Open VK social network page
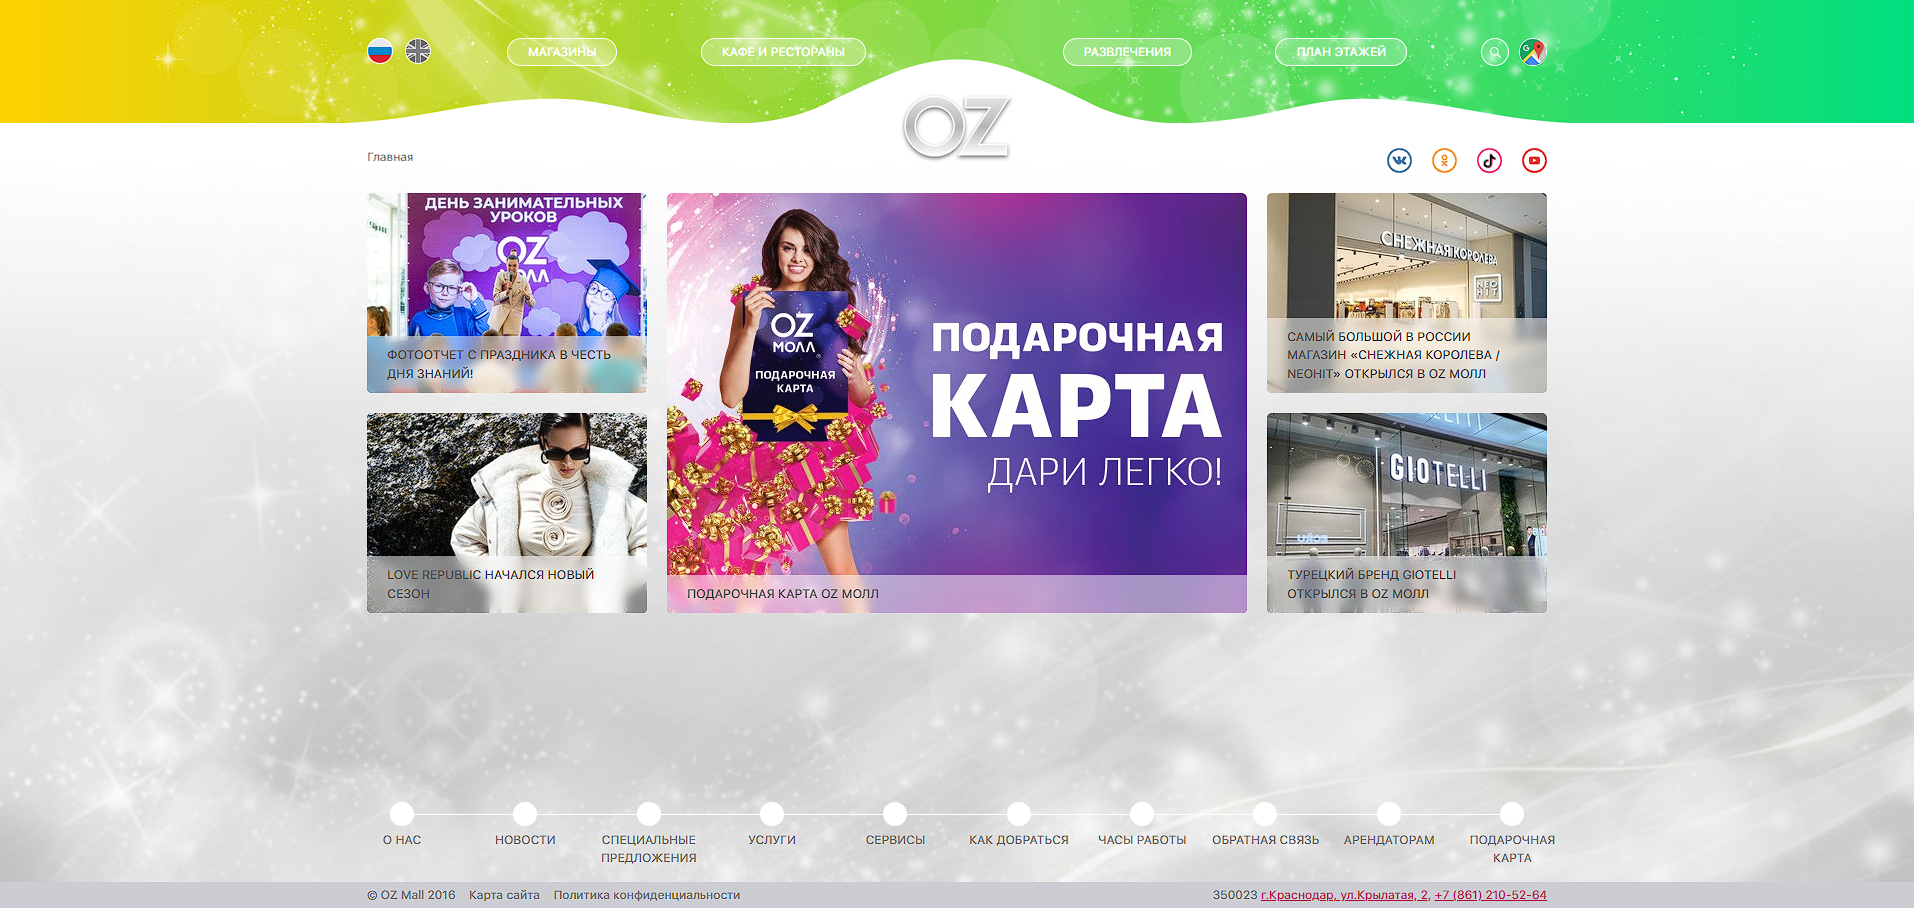The height and width of the screenshot is (908, 1914). pos(1399,160)
